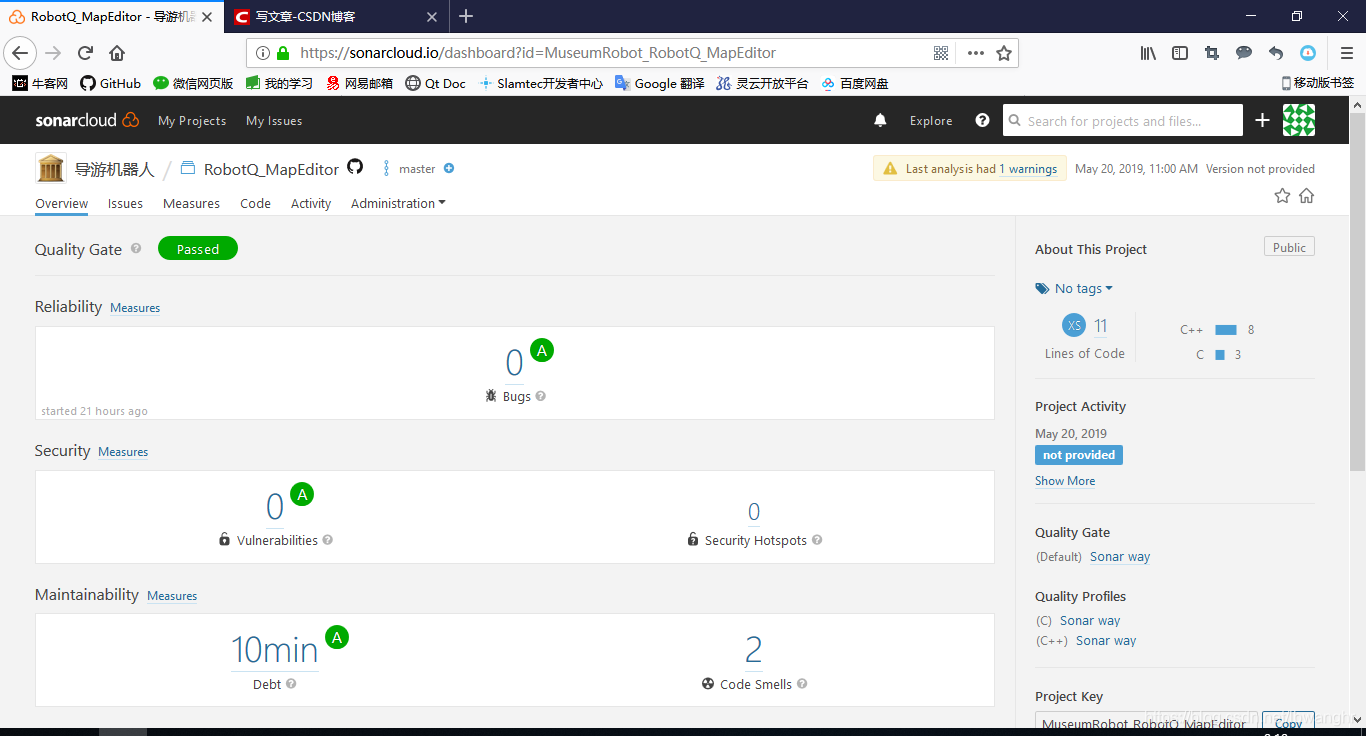Open the Measures tab

(191, 203)
